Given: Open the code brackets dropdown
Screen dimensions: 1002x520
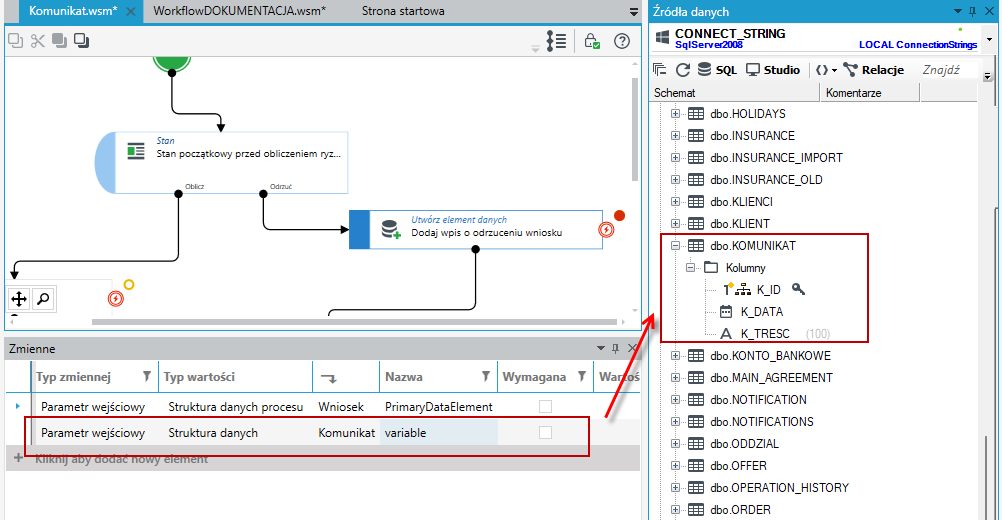Looking at the screenshot, I should tap(826, 70).
